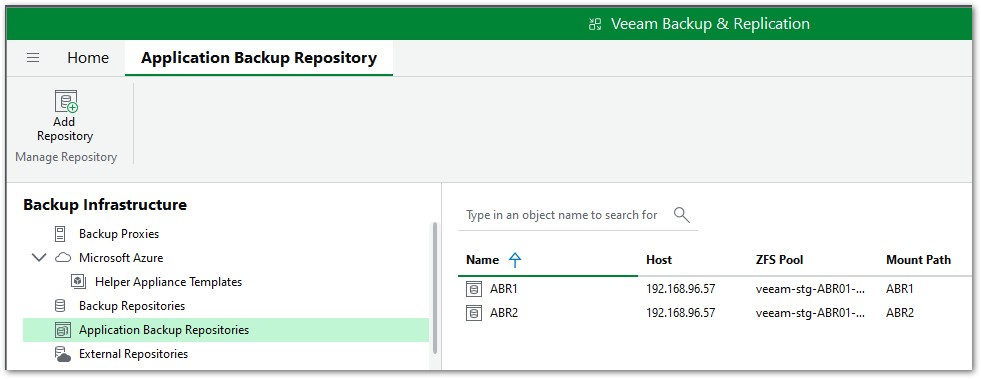This screenshot has height=379, width=981.
Task: Sort by the Host column
Action: (659, 260)
